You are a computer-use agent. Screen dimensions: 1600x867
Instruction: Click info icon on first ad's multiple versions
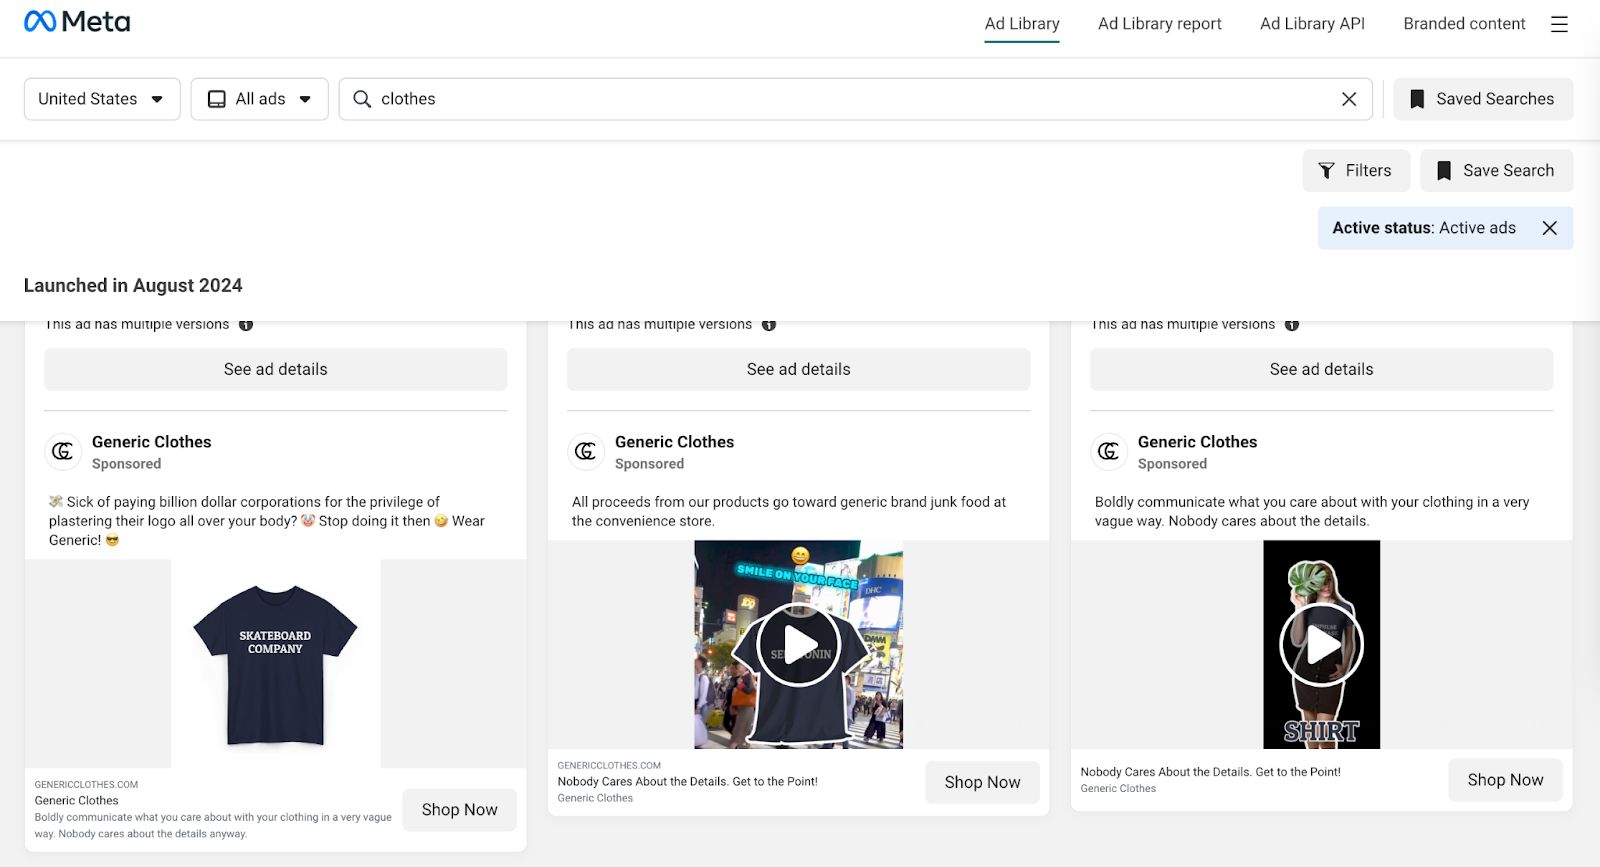tap(246, 325)
